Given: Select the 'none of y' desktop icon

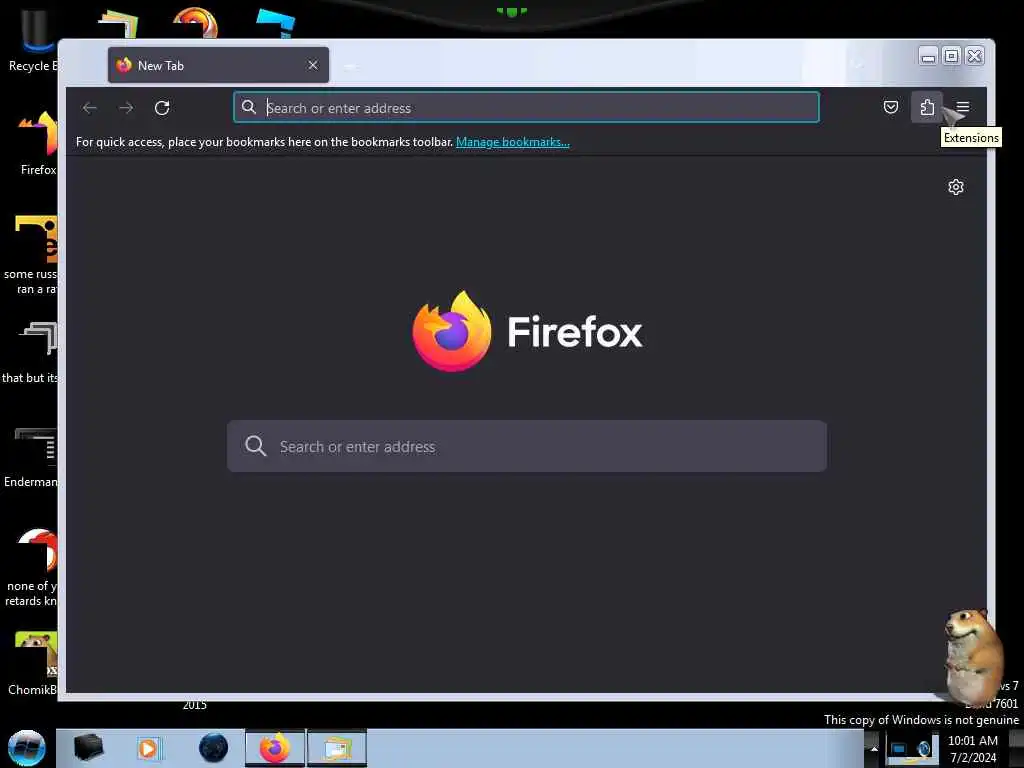Looking at the screenshot, I should click(31, 568).
